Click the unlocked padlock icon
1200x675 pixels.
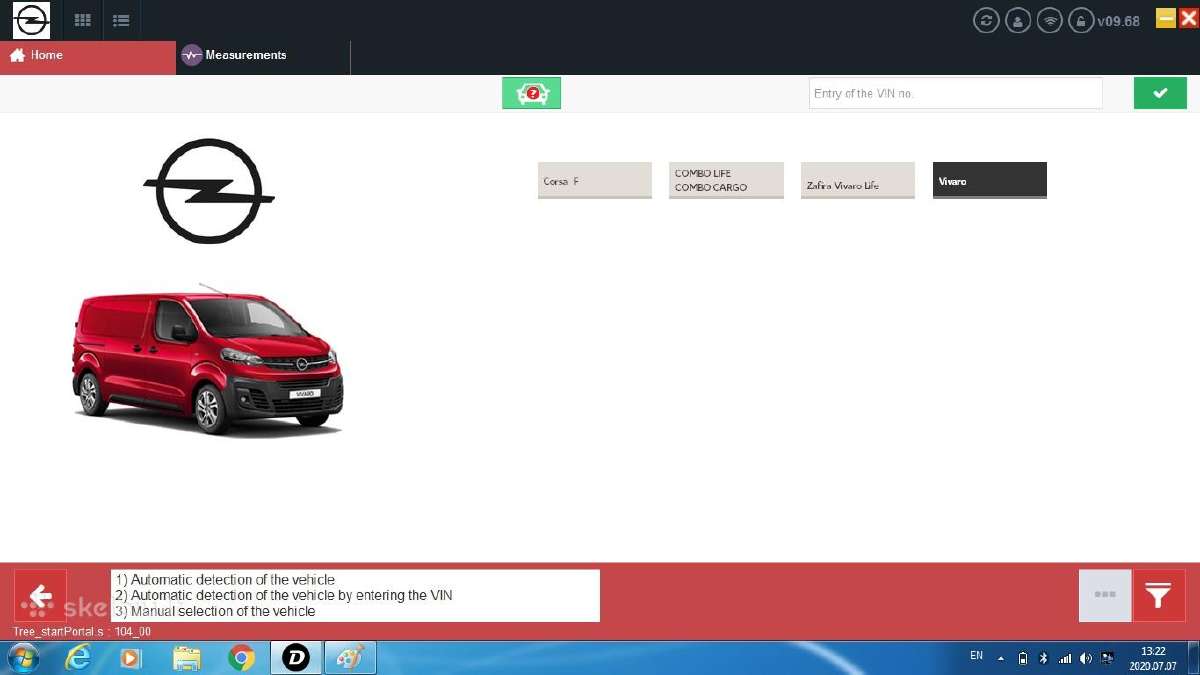pos(1080,20)
